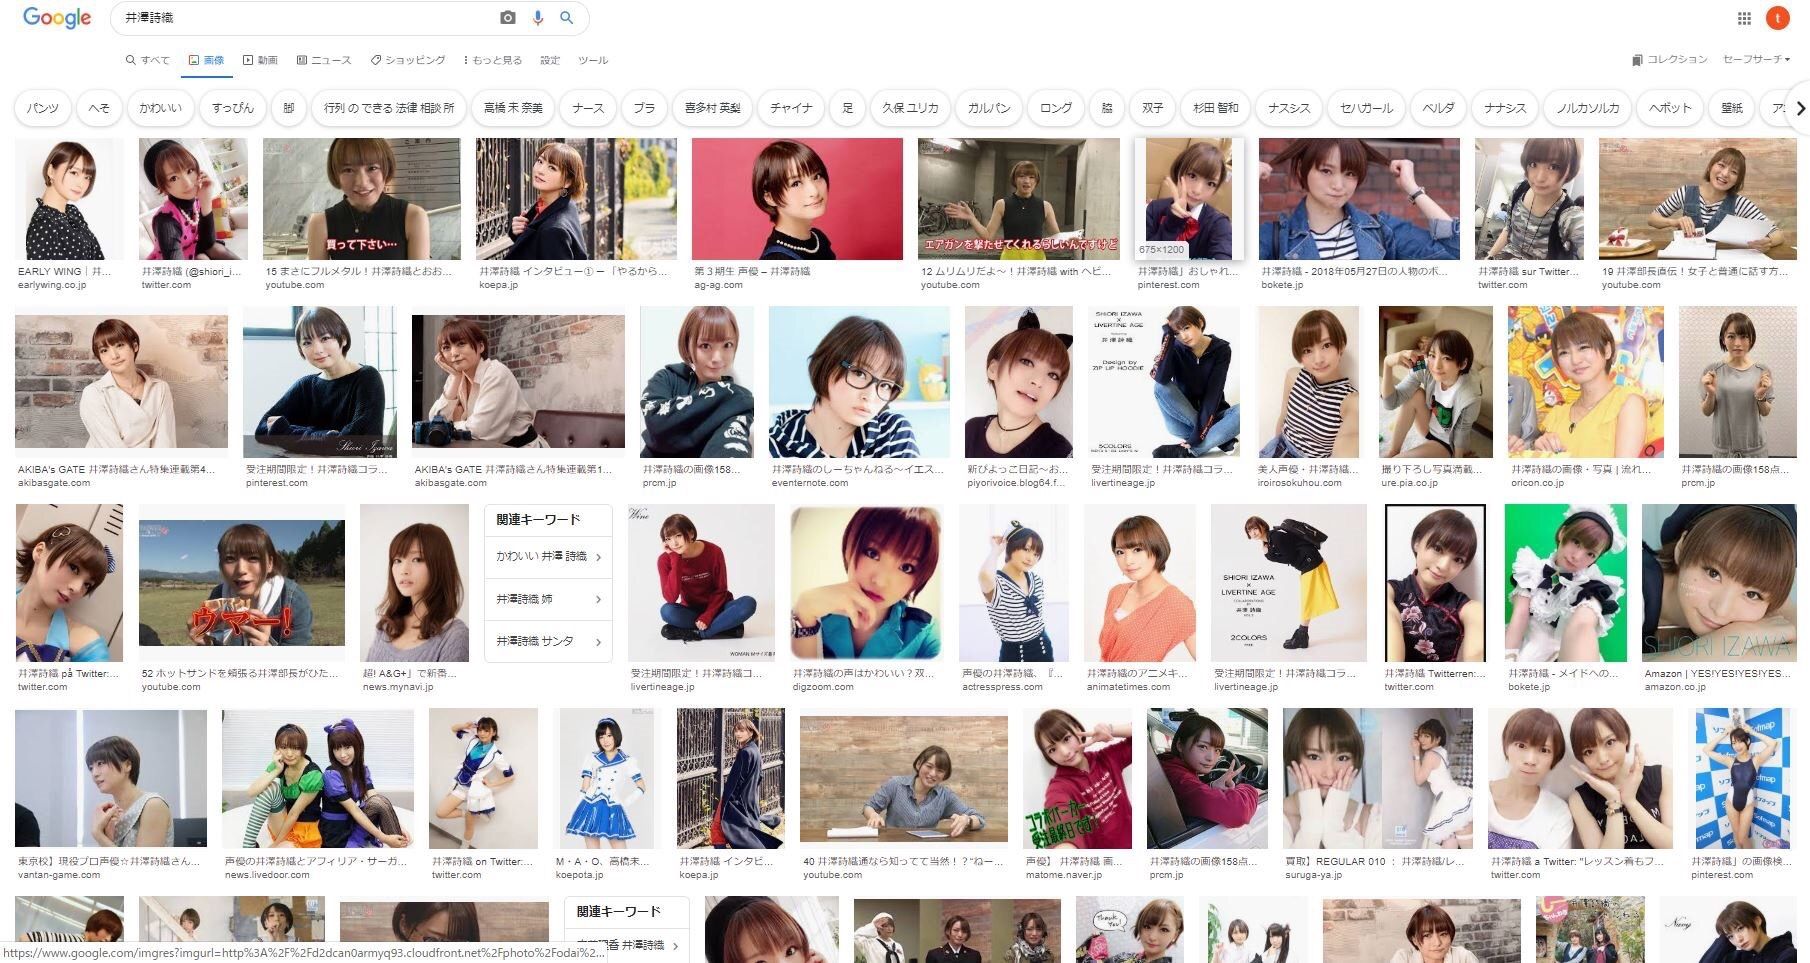Expand the もっと見る menu
This screenshot has width=1810, height=963.
[x=493, y=60]
